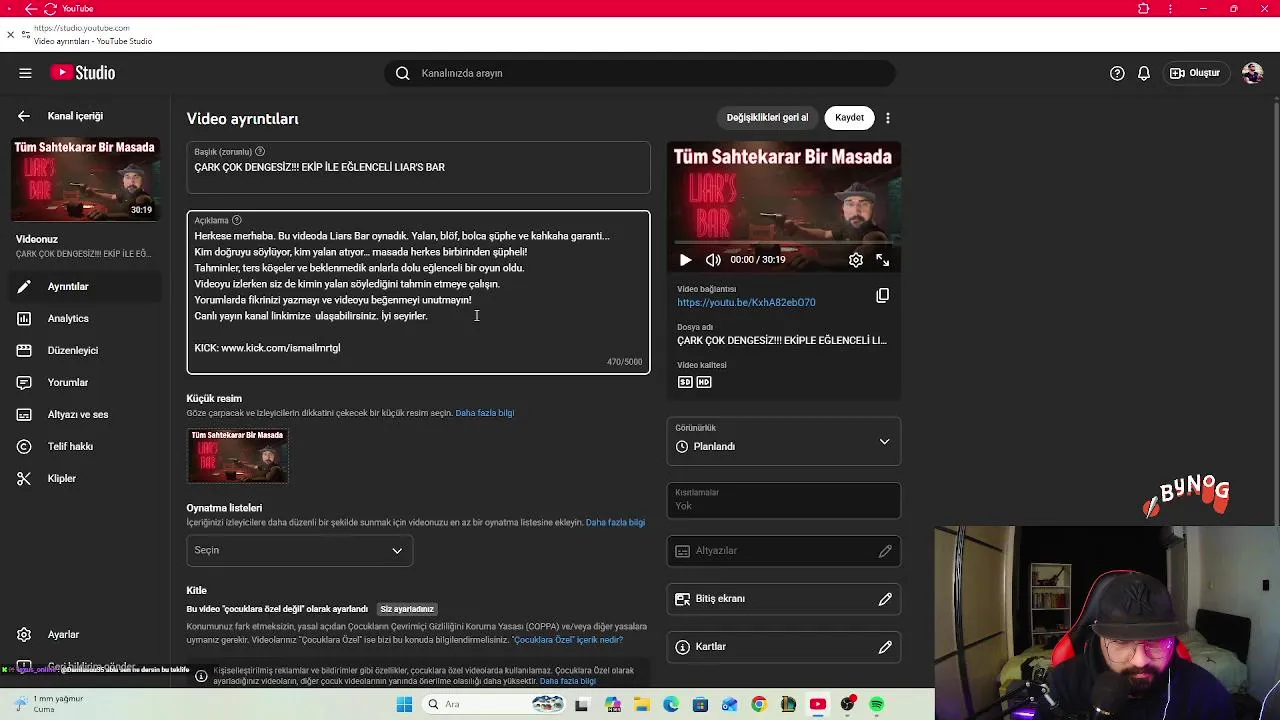Open Microsoft Edge from the taskbar
This screenshot has height=720, width=1280.
point(671,705)
